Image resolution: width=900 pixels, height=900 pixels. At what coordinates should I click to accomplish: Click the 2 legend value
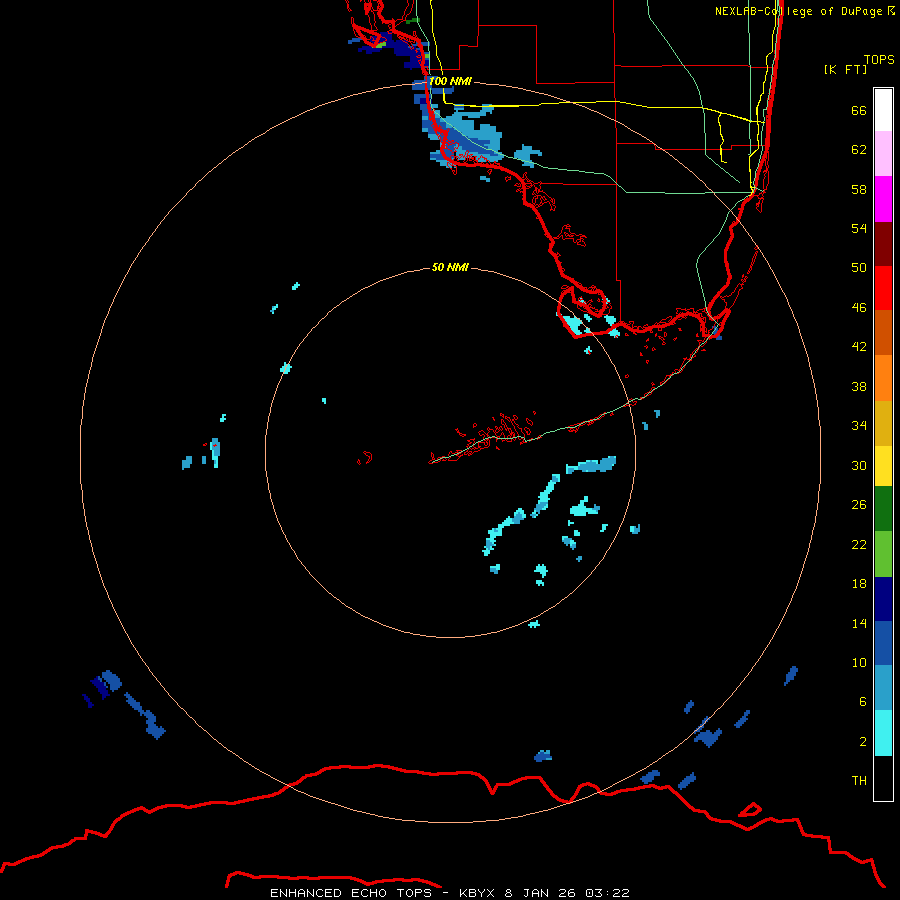[863, 742]
